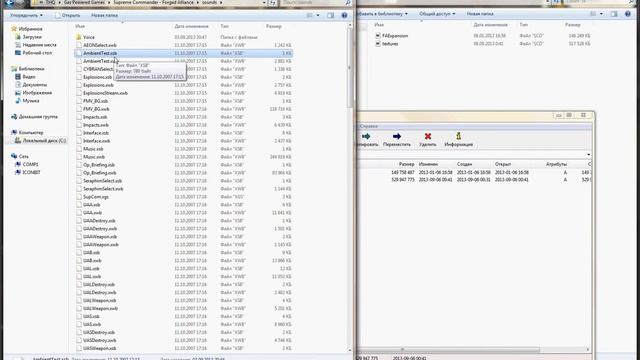The image size is (640, 360).
Task: Select Загрузки in the sidebar
Action: click(32, 37)
